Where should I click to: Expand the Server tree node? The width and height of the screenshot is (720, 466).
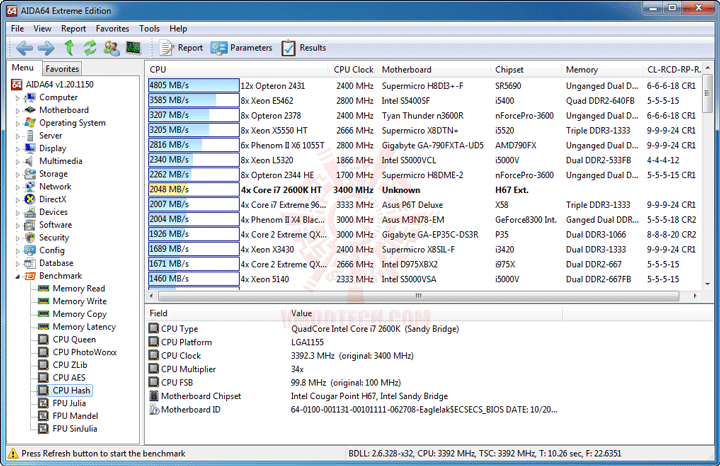pos(17,136)
